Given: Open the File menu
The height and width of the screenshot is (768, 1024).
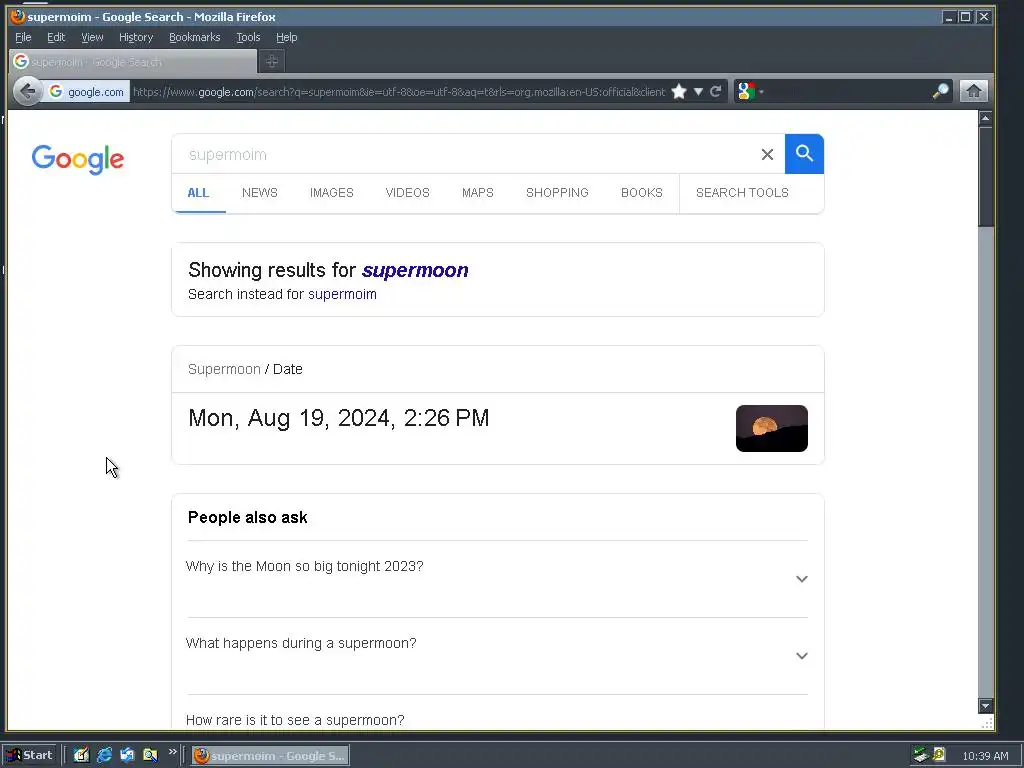Looking at the screenshot, I should (x=23, y=37).
